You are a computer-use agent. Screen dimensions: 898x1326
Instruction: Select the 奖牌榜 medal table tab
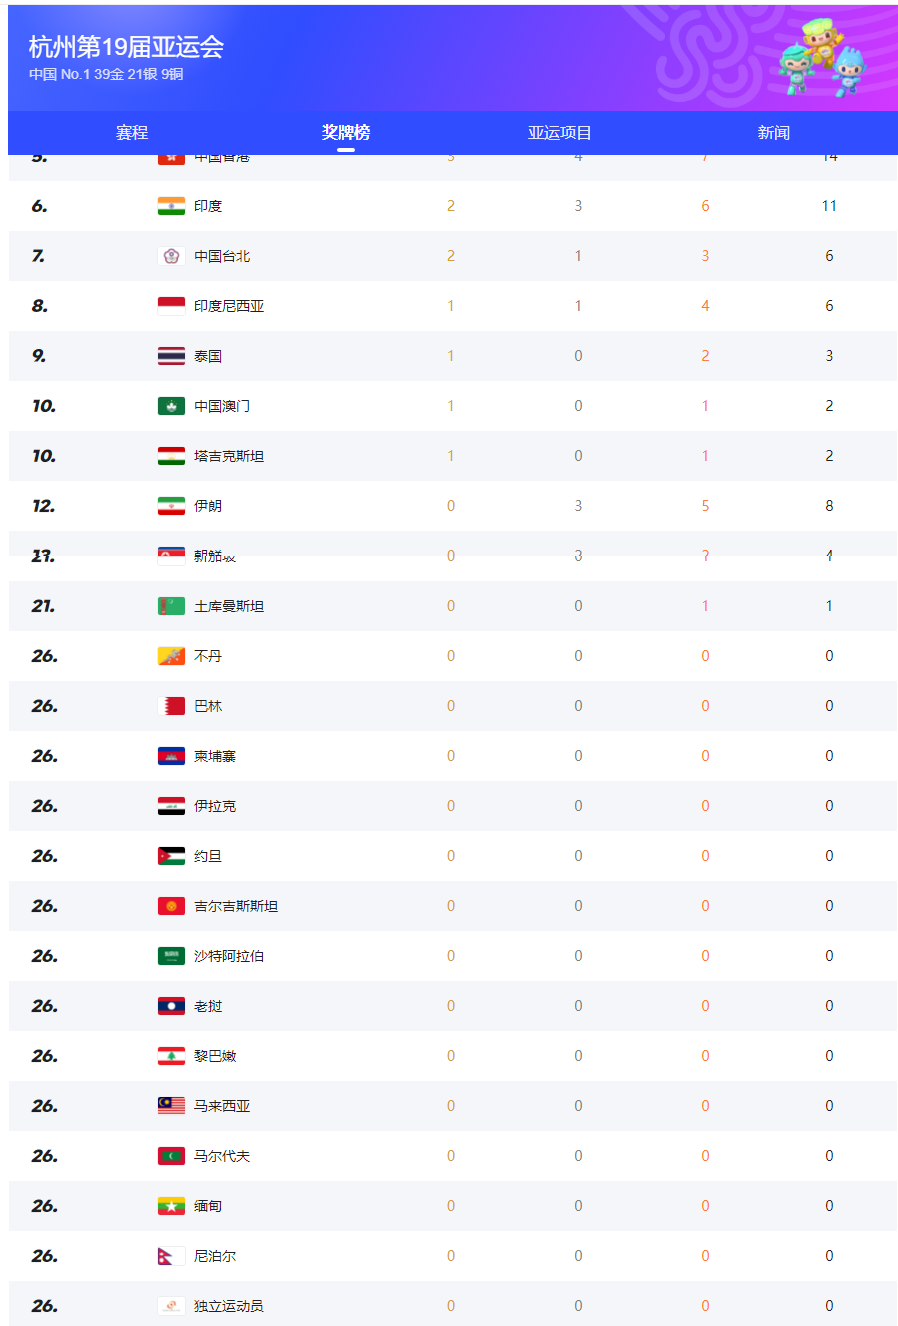click(346, 133)
